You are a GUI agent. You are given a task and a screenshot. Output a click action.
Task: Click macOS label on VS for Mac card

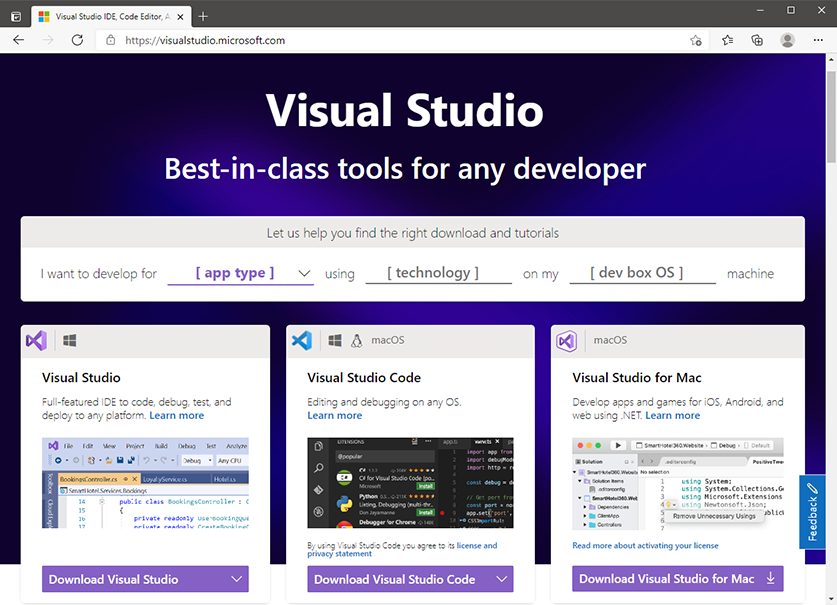point(611,340)
